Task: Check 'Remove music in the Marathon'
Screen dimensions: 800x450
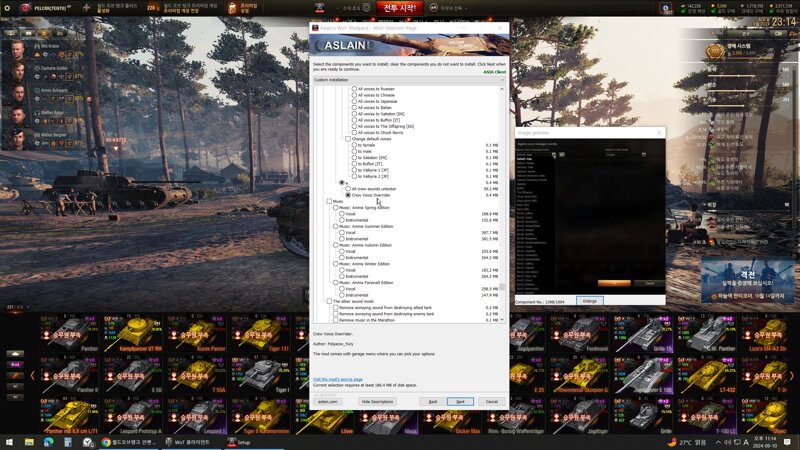Action: (x=335, y=320)
